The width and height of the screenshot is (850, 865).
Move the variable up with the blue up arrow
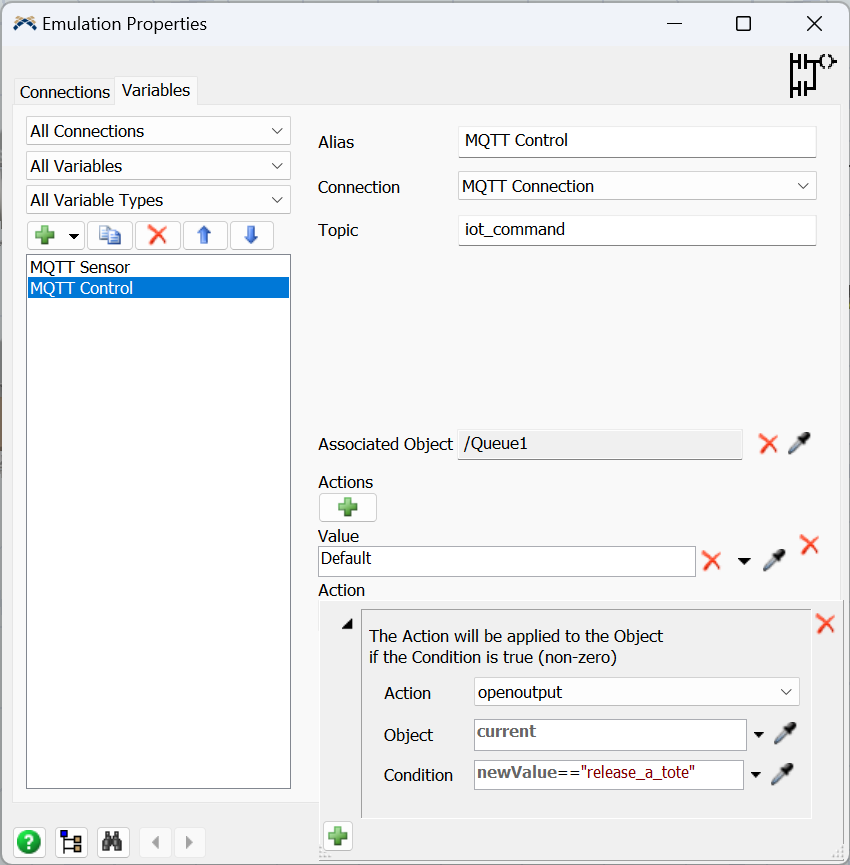click(204, 235)
